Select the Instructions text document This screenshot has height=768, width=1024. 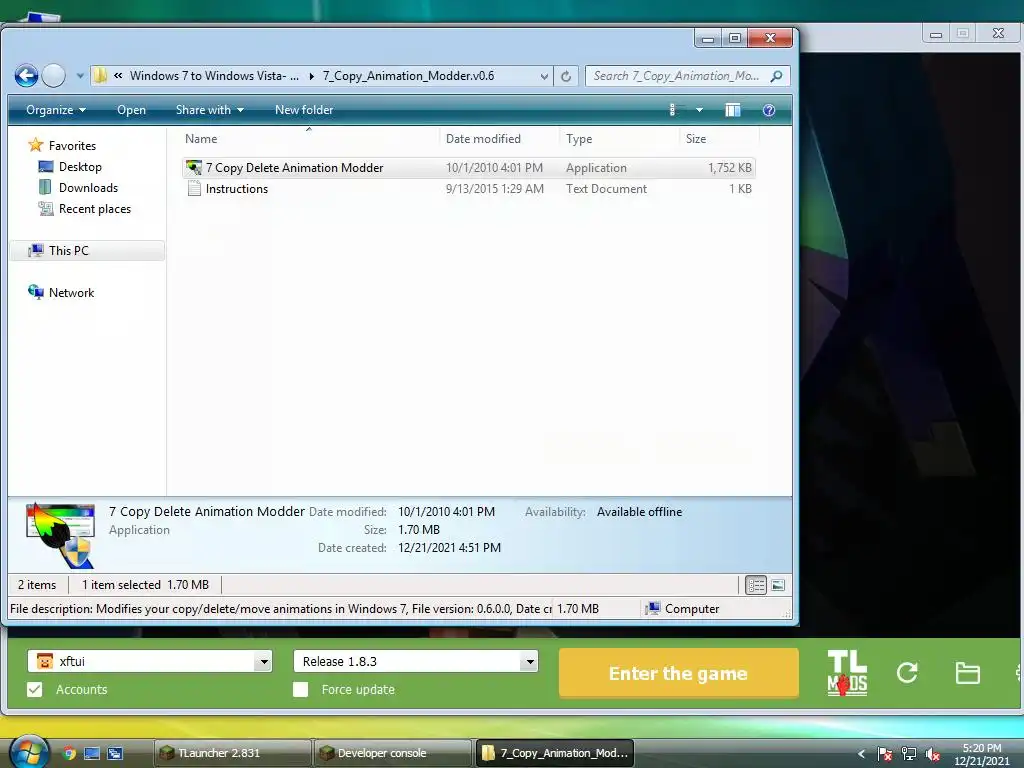click(x=468, y=189)
